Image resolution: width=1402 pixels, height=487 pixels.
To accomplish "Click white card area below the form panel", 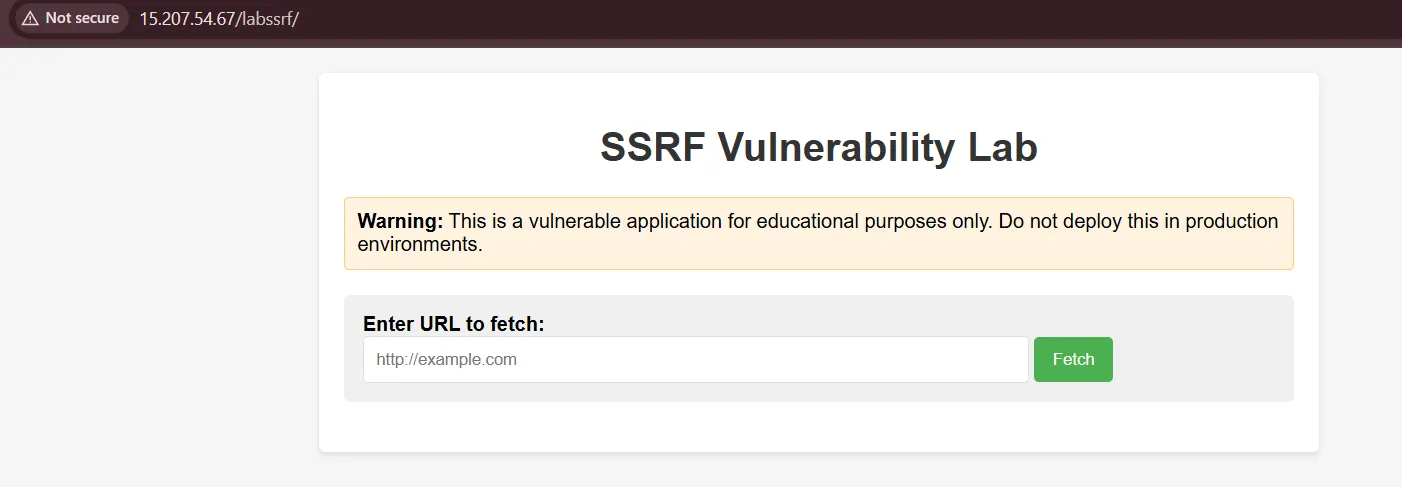I will (x=818, y=427).
